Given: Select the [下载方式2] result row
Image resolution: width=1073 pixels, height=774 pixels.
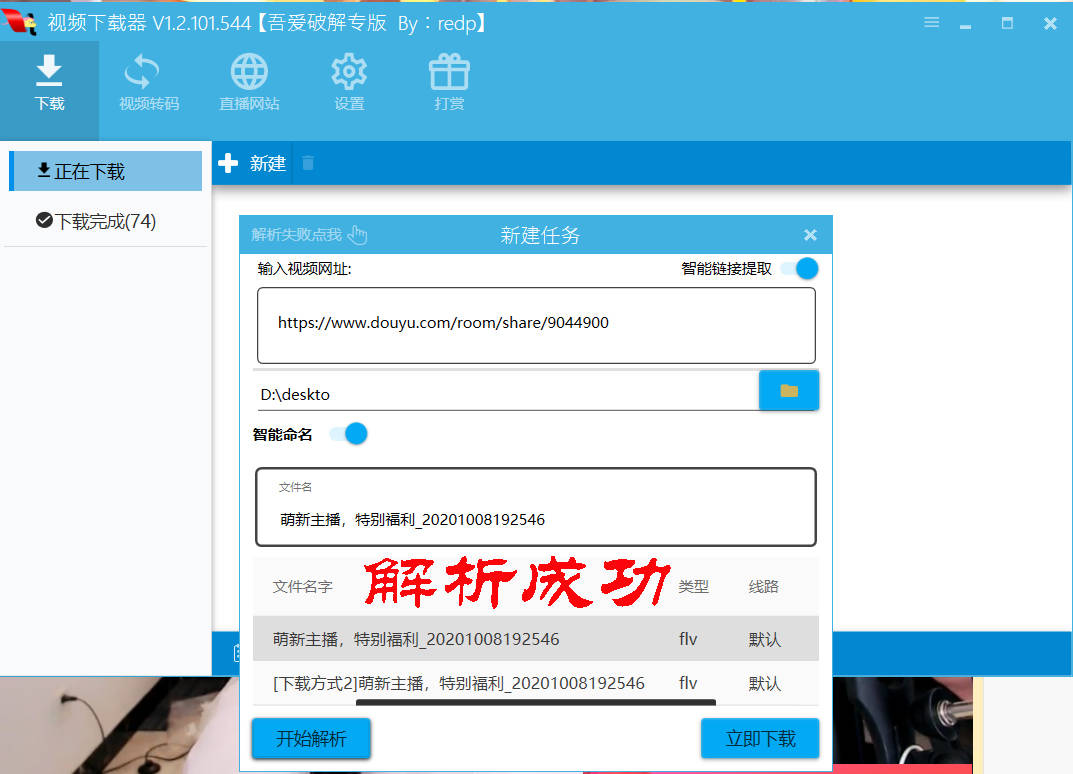Looking at the screenshot, I should pos(536,682).
